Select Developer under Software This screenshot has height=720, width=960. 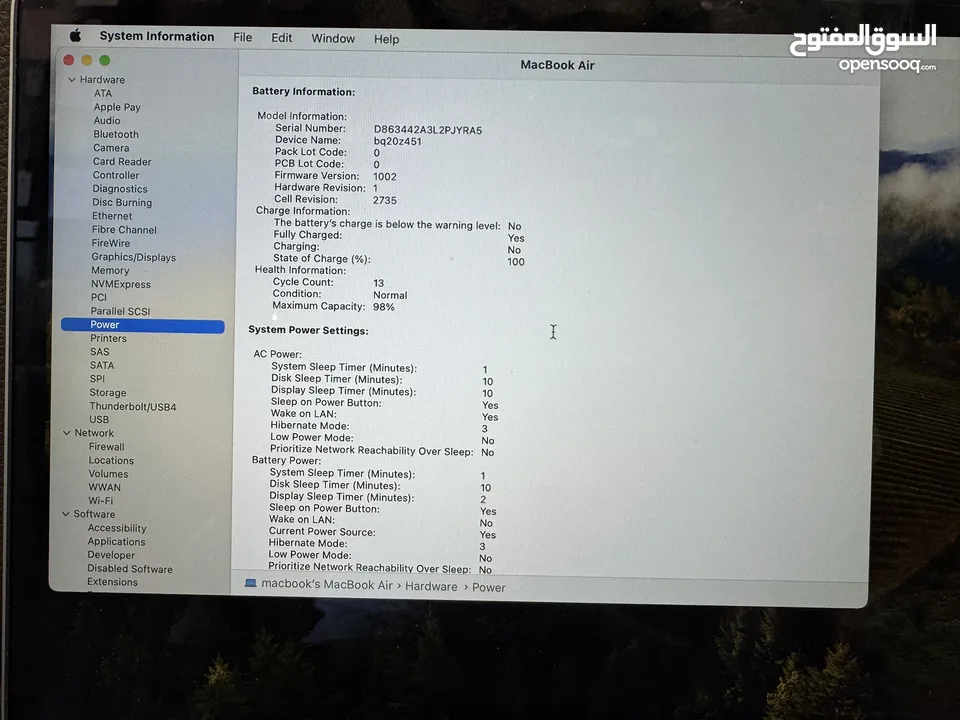[111, 555]
